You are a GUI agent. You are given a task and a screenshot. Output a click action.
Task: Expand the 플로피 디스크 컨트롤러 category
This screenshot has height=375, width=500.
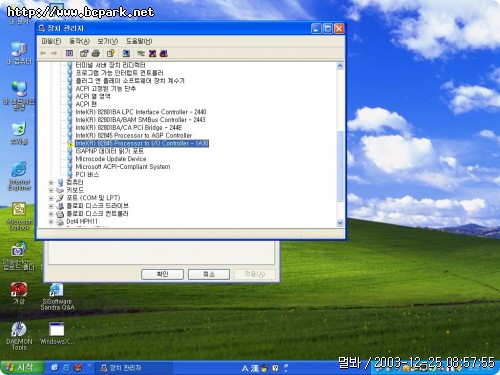tap(51, 214)
